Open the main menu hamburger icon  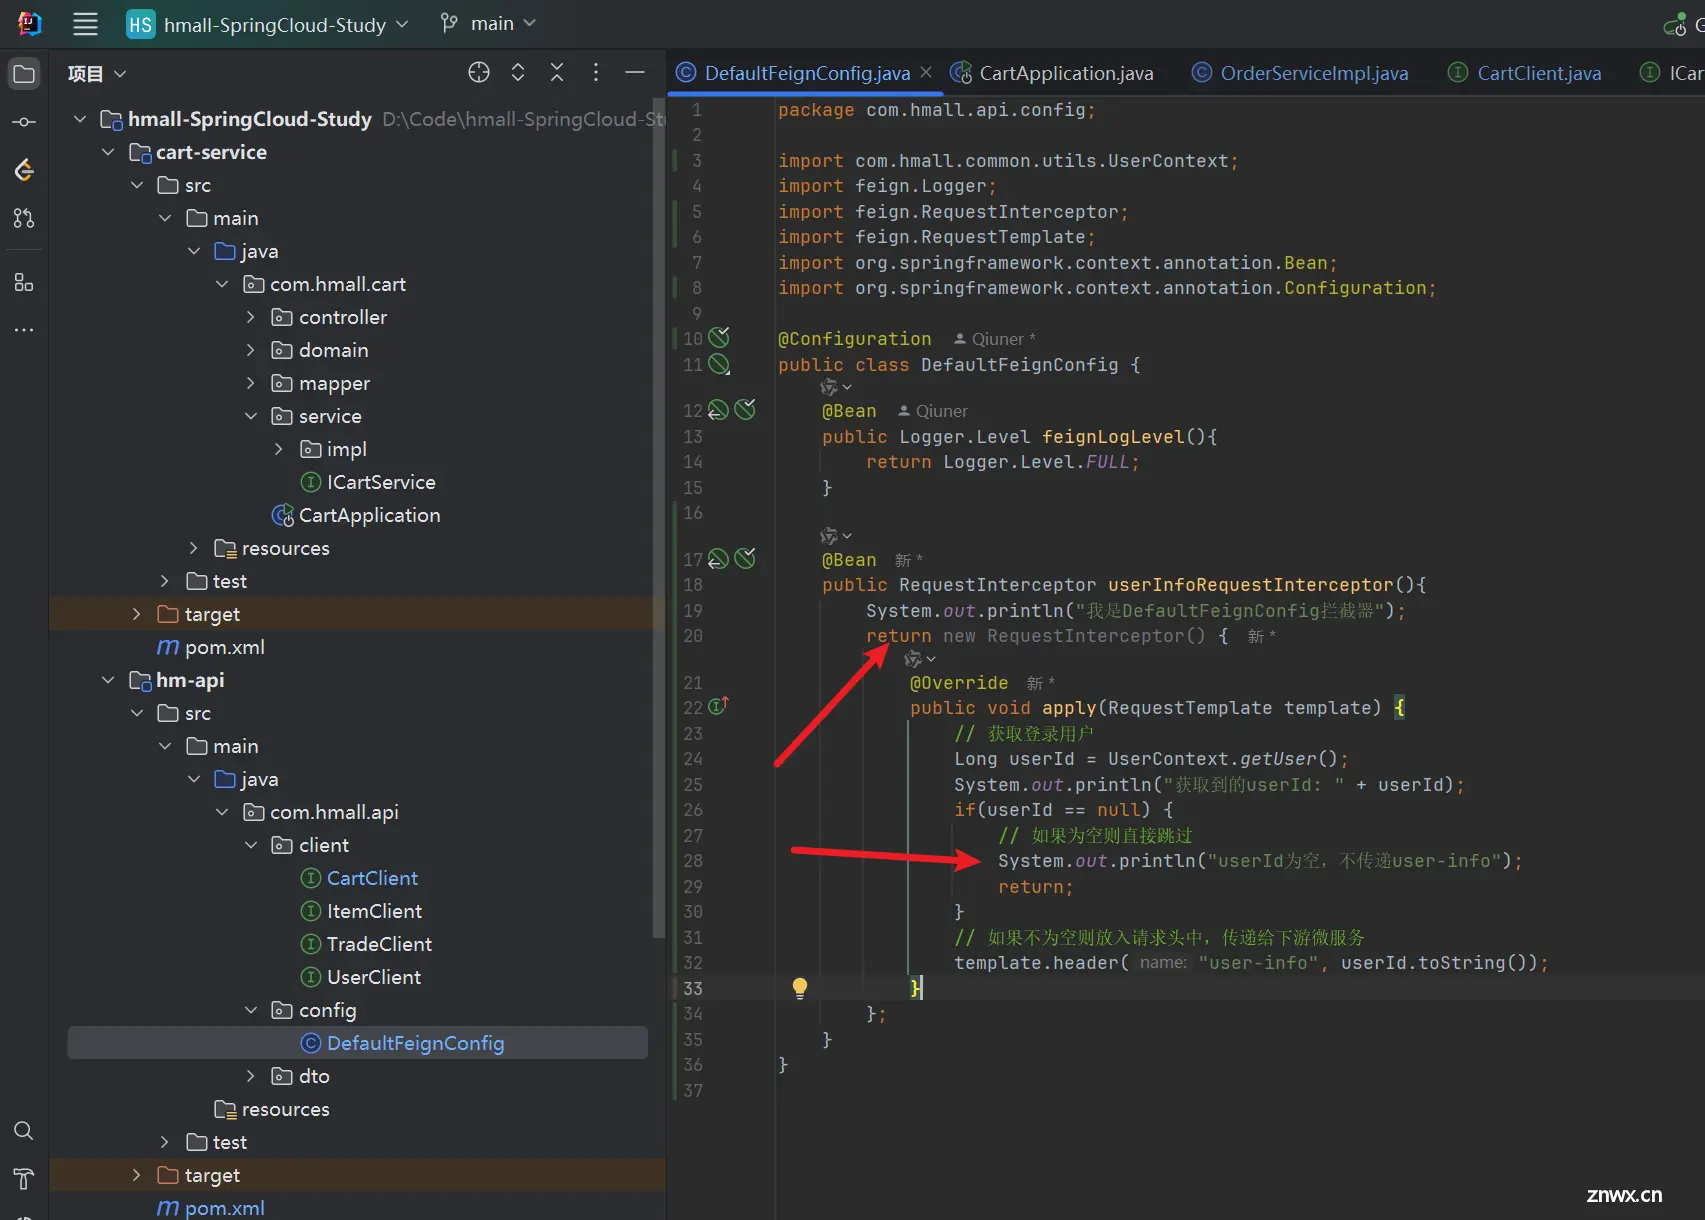(85, 24)
